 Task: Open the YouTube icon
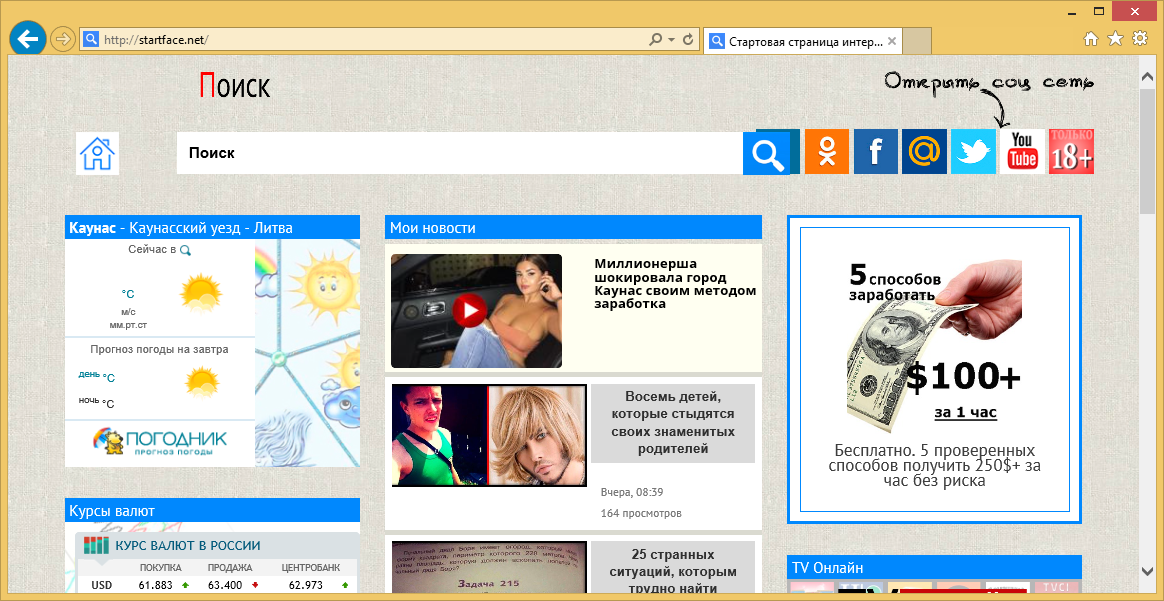click(1022, 151)
